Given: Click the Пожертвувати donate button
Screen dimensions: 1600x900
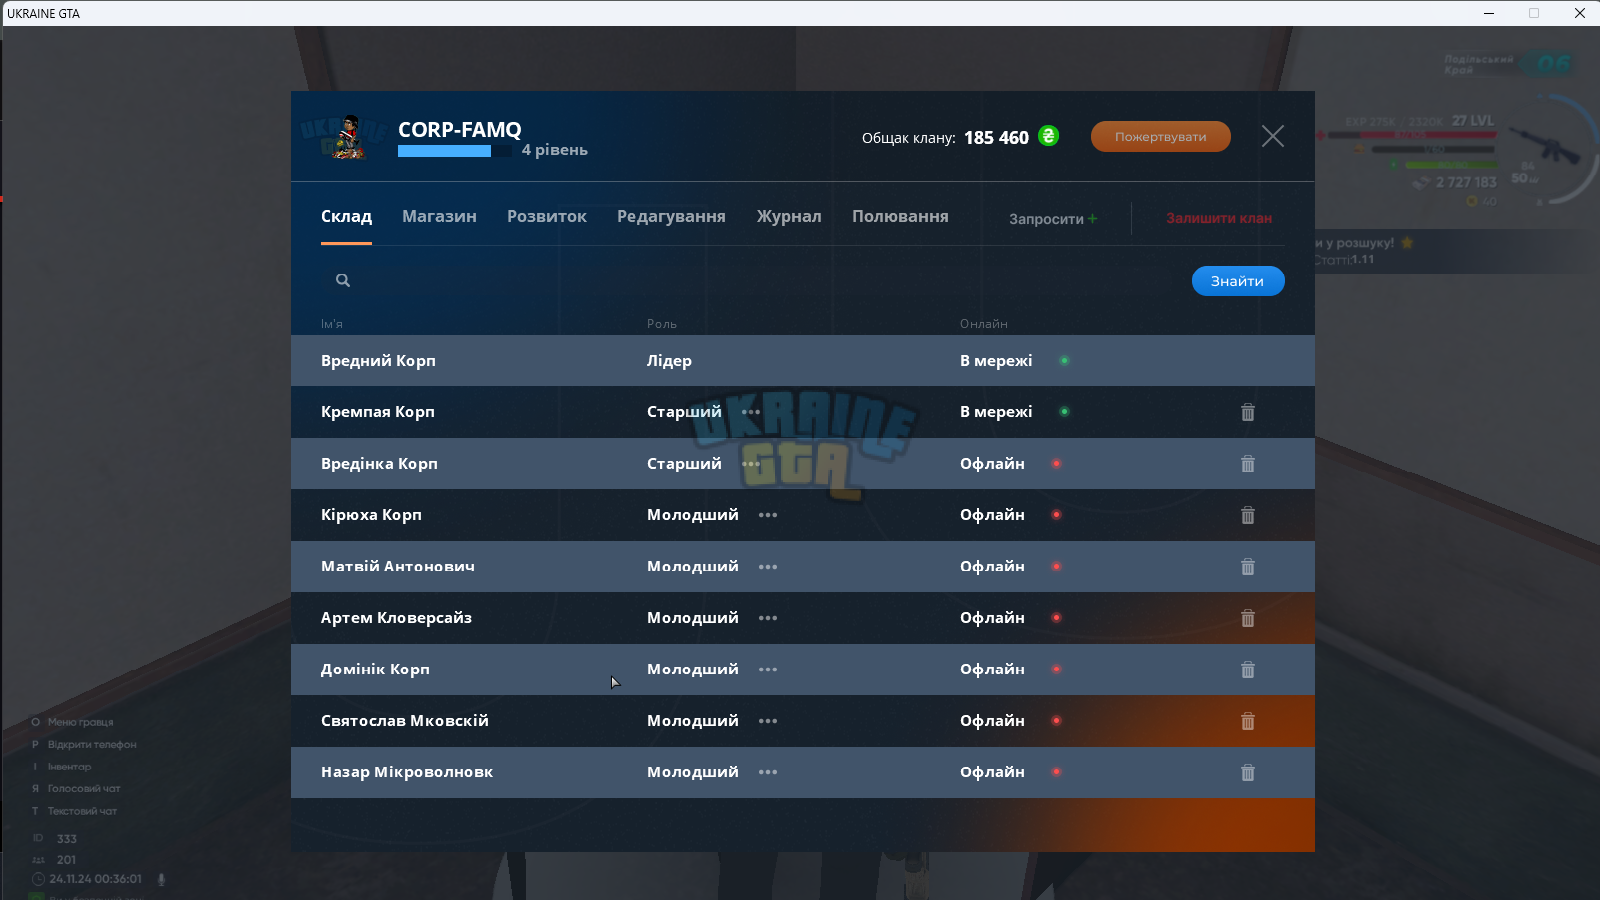Looking at the screenshot, I should coord(1160,137).
